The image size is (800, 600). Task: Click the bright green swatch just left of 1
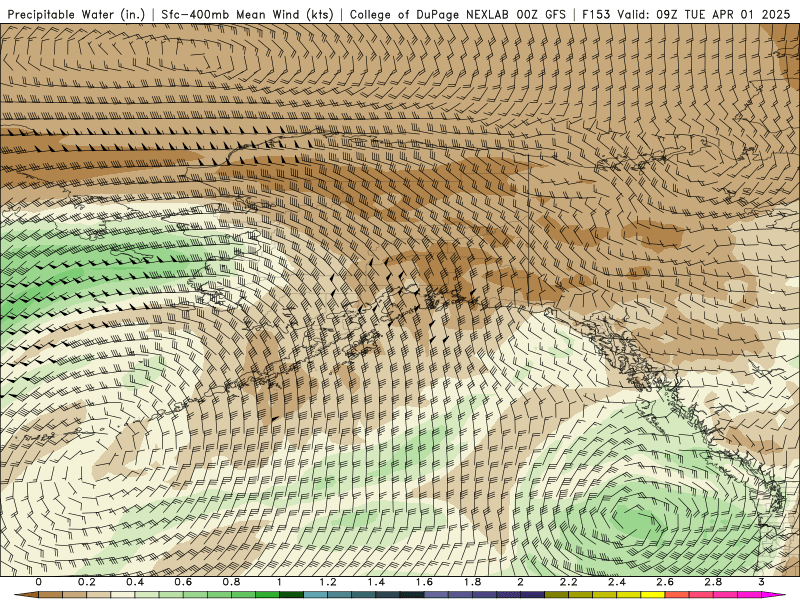click(x=267, y=595)
